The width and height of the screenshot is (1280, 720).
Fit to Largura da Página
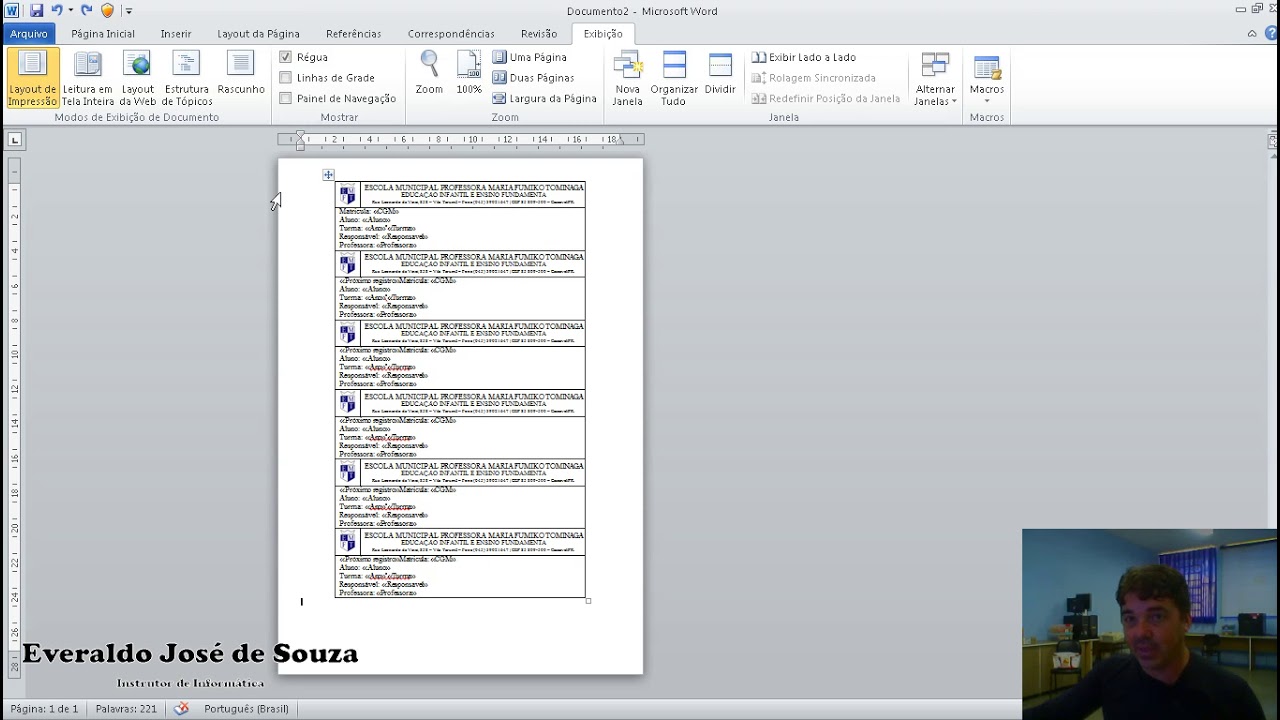[544, 98]
